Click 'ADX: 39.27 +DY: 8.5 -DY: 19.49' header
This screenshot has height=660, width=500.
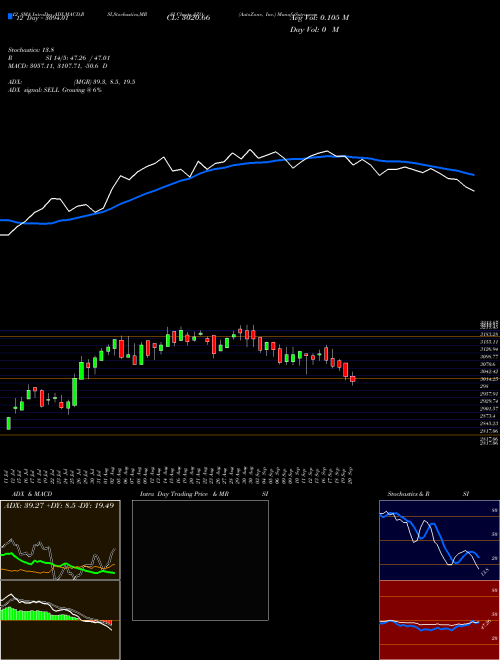click(x=59, y=505)
